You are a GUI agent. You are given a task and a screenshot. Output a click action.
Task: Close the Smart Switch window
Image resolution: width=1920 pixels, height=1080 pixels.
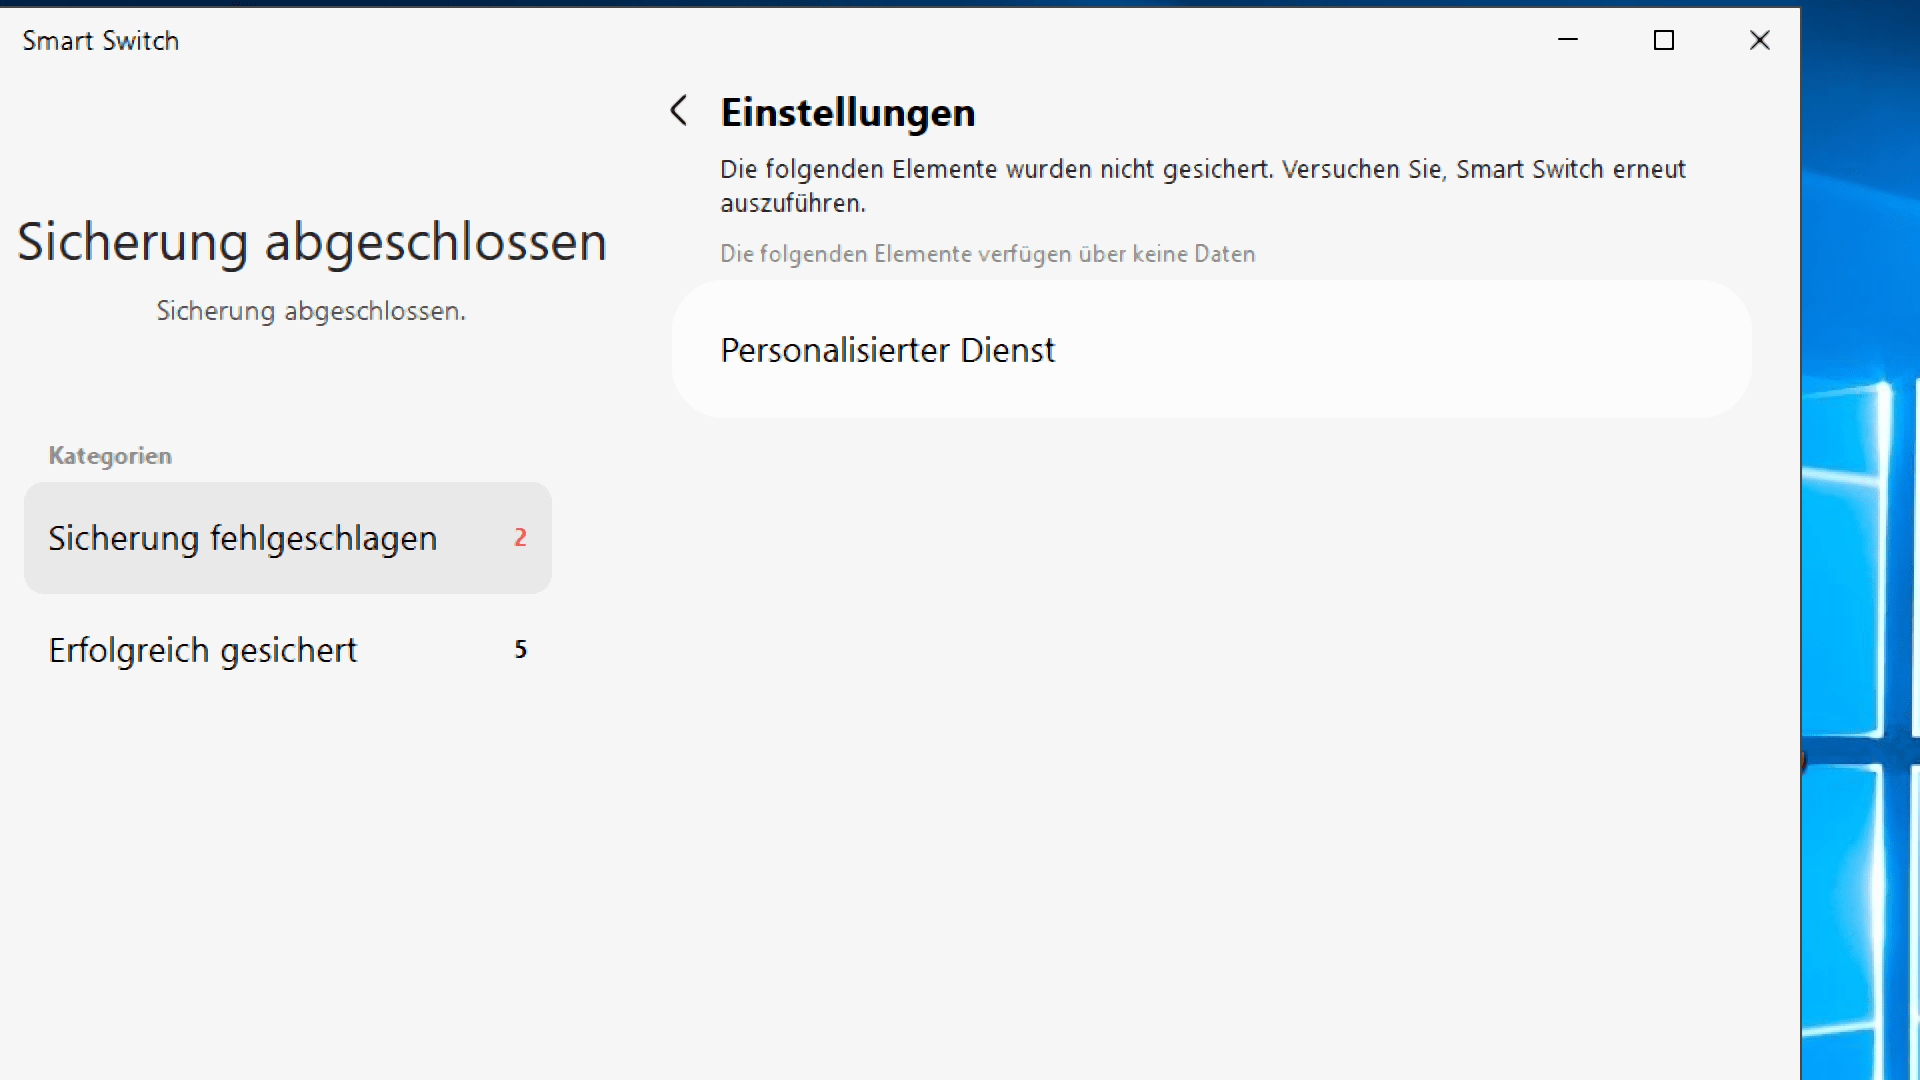tap(1759, 40)
